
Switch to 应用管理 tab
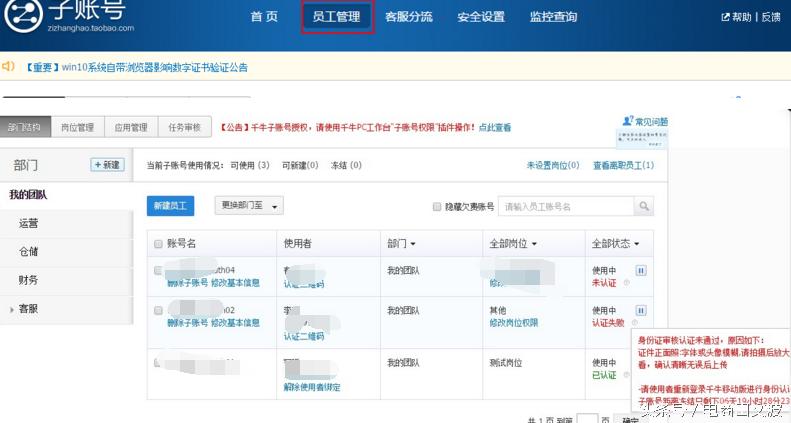(131, 127)
